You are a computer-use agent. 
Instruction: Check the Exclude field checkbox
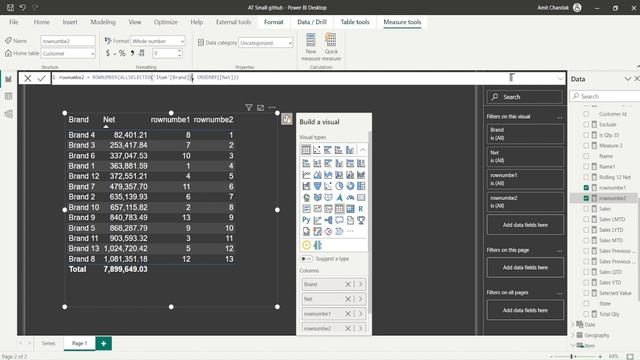pyautogui.click(x=586, y=124)
